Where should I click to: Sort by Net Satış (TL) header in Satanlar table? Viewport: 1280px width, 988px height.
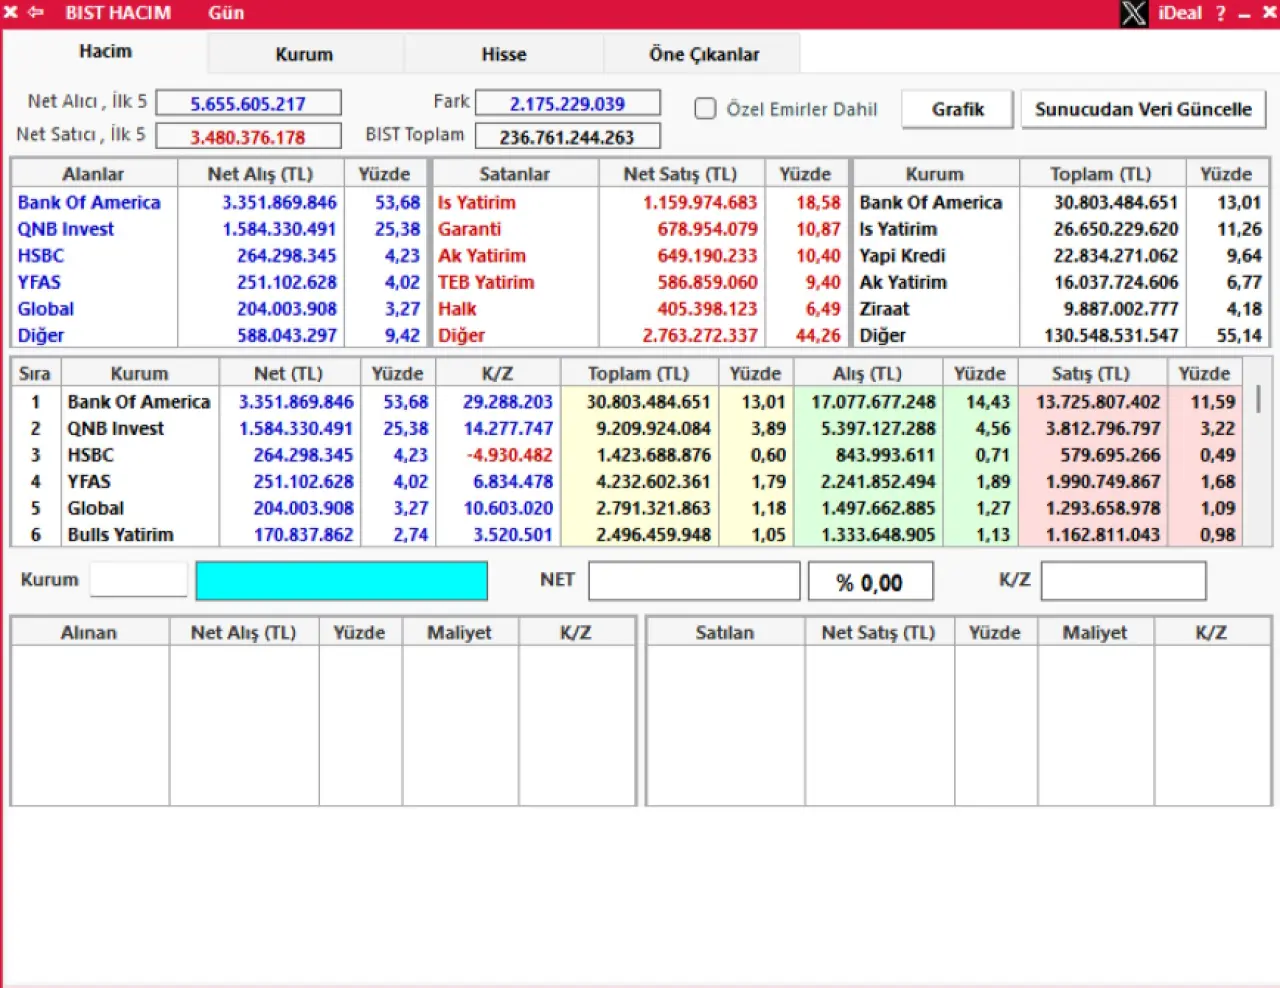pos(681,174)
